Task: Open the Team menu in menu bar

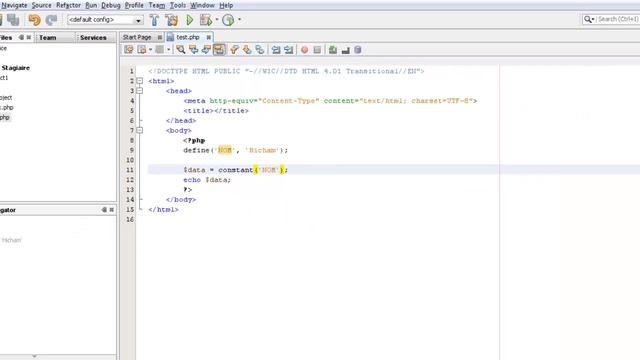Action: (157, 5)
